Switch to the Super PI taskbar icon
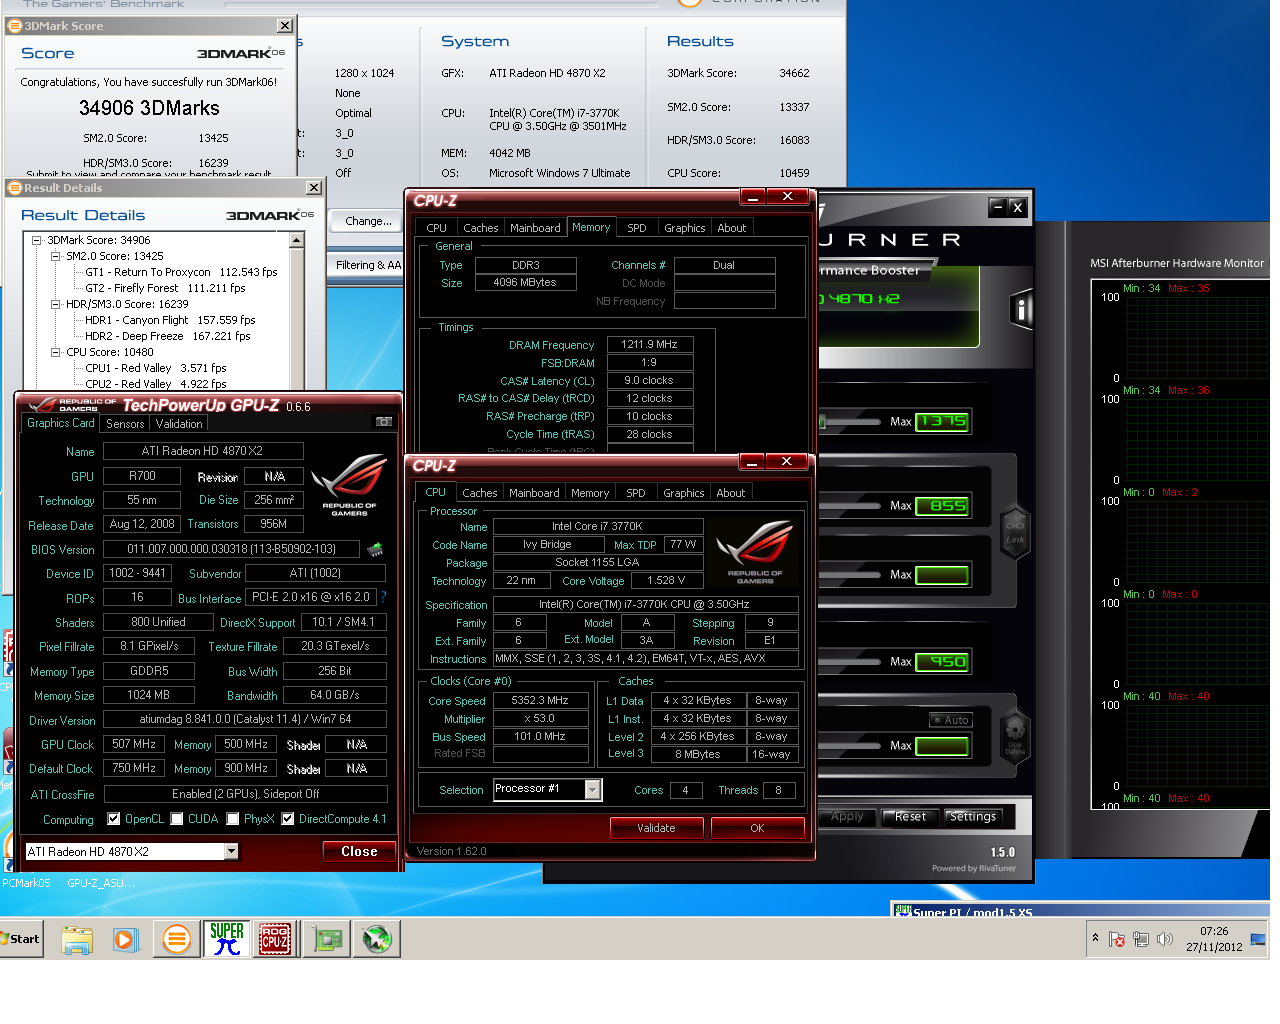This screenshot has width=1280, height=1024. (x=227, y=939)
